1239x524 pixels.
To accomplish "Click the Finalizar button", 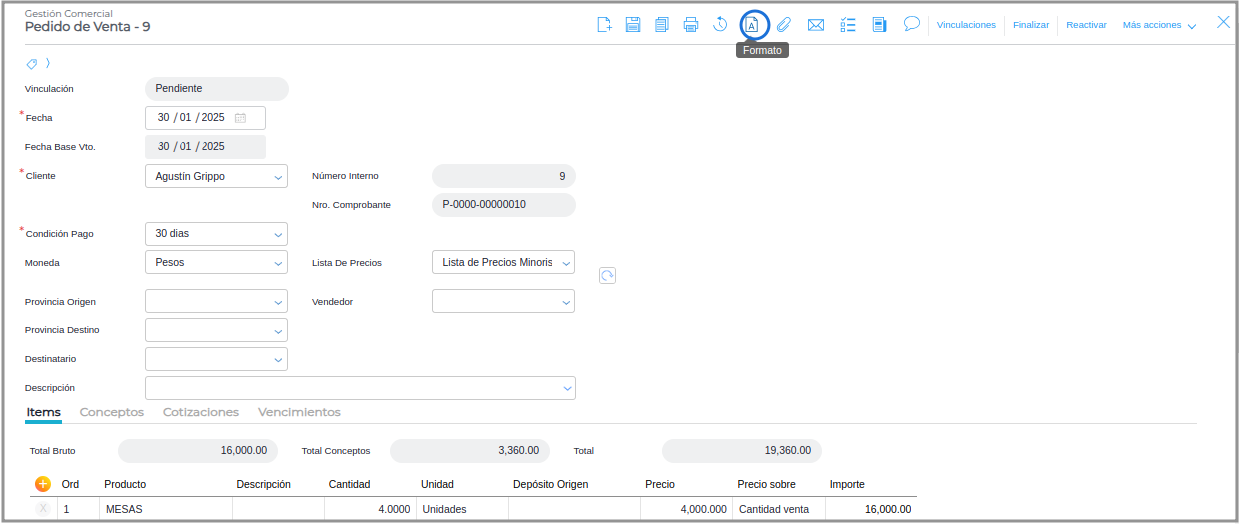I will pos(1031,25).
